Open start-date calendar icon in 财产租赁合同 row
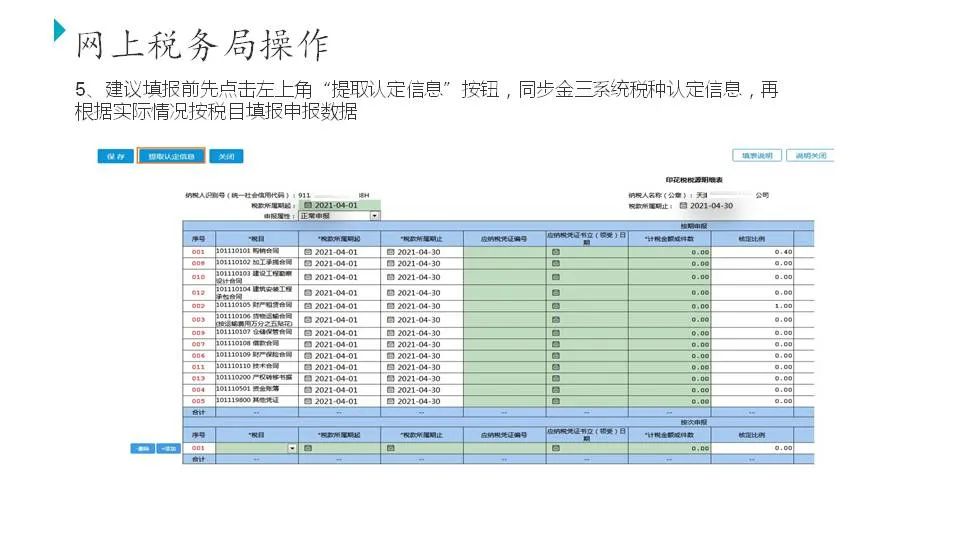Viewport: 960px width, 540px height. tap(308, 306)
